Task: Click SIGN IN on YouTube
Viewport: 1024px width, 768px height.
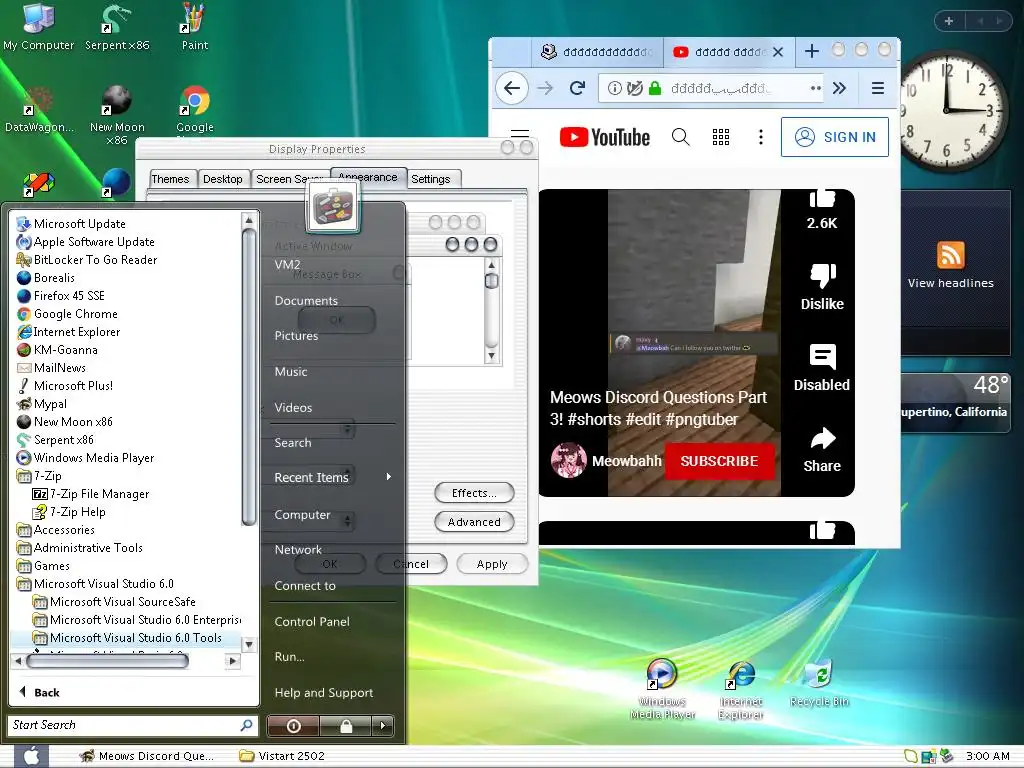Action: (835, 136)
